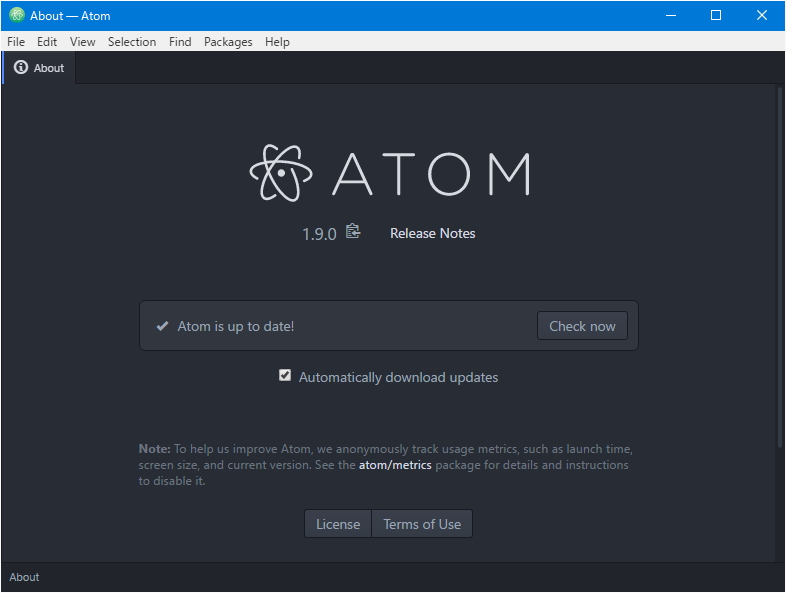The image size is (786, 593).
Task: Maximize the Atom window
Action: (x=716, y=16)
